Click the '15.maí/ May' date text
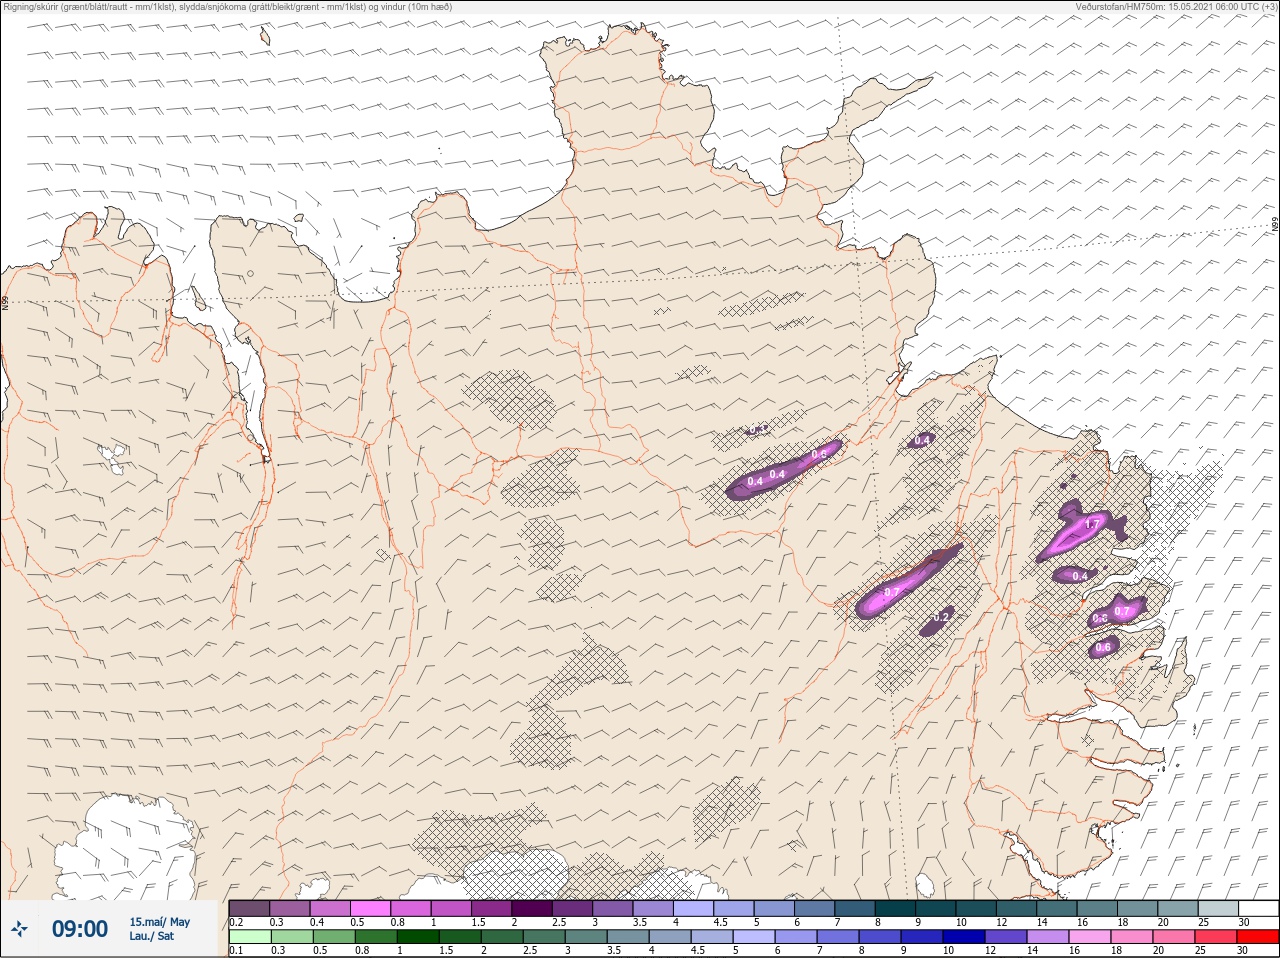The width and height of the screenshot is (1280, 958). click(x=159, y=922)
